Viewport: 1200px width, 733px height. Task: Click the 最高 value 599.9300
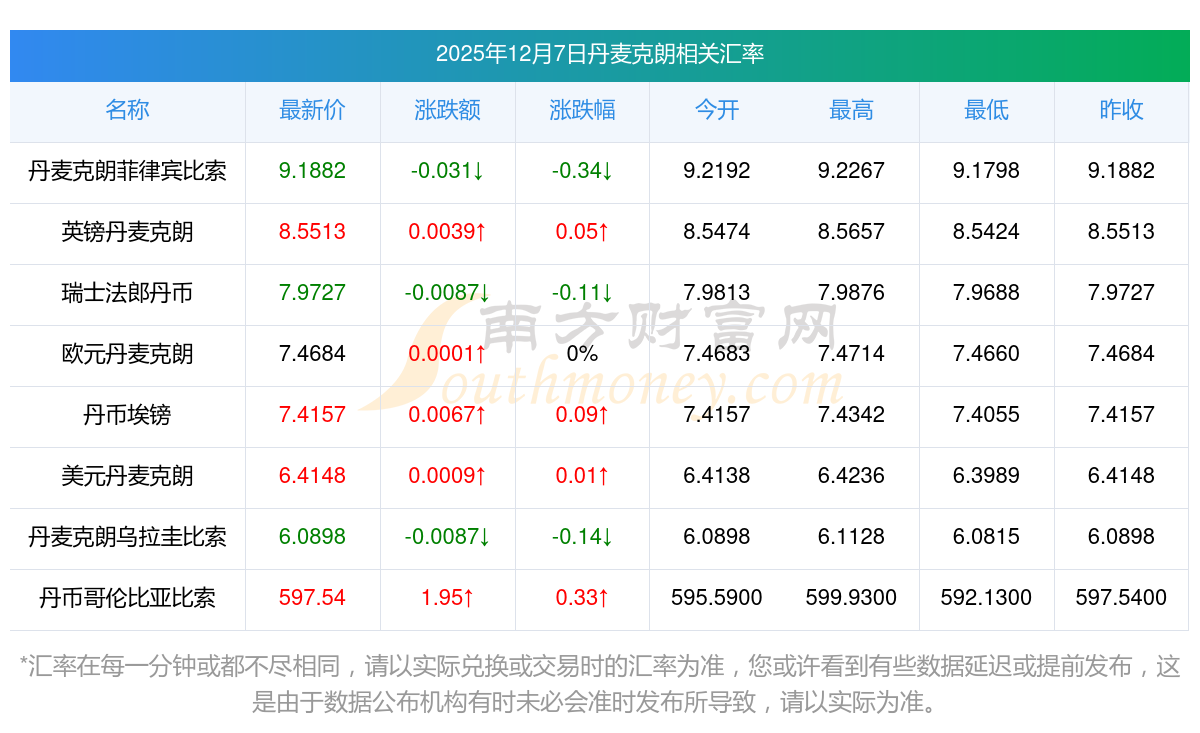(851, 598)
